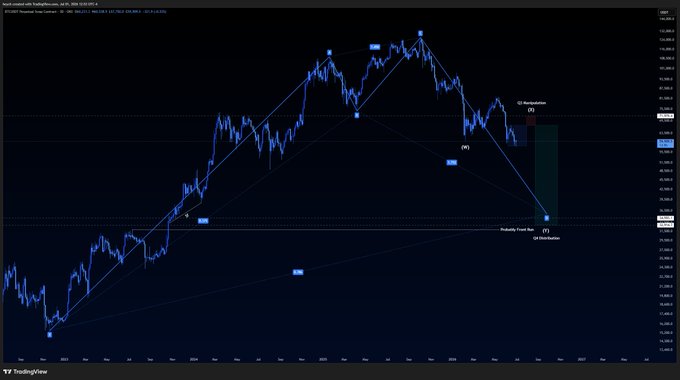680x380 pixels.
Task: Click the projected pattern endpoint marker inside green box
Action: (x=546, y=218)
